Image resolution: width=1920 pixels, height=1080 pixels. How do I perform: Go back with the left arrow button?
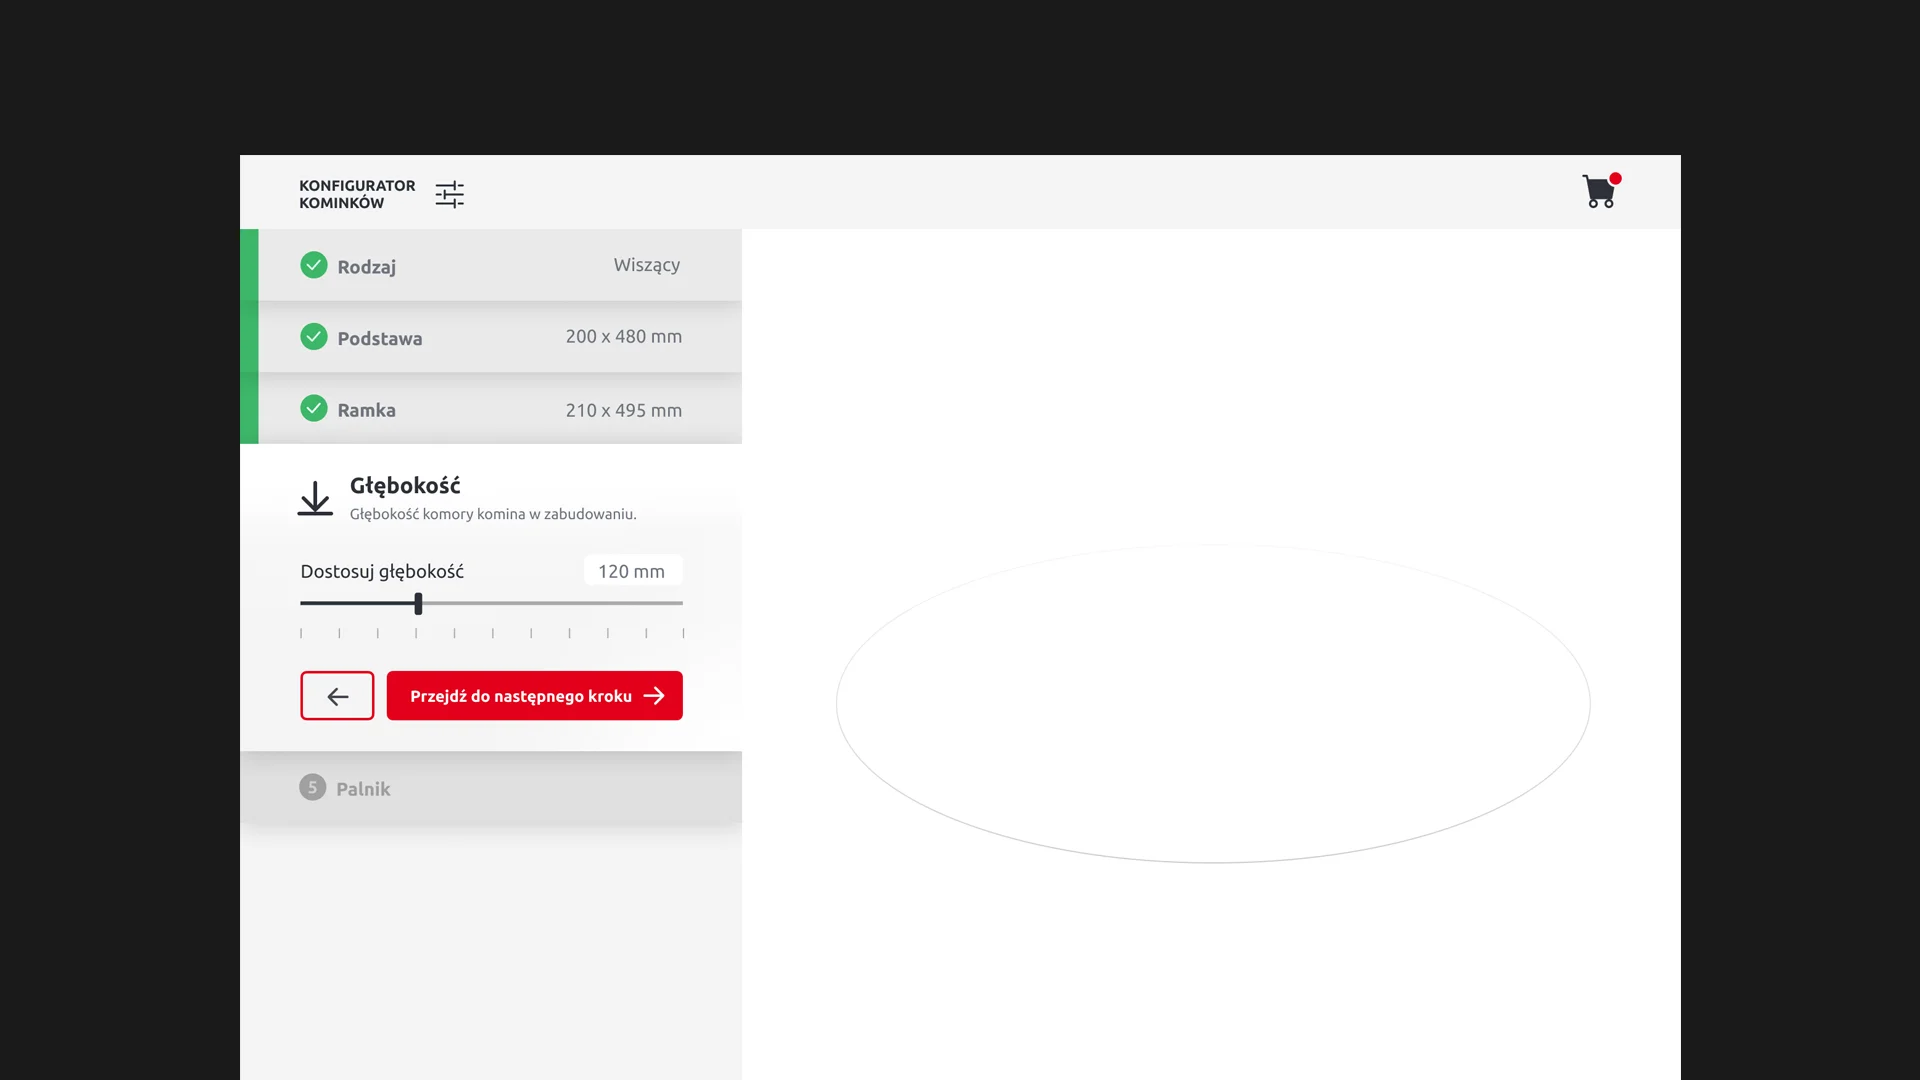[337, 696]
